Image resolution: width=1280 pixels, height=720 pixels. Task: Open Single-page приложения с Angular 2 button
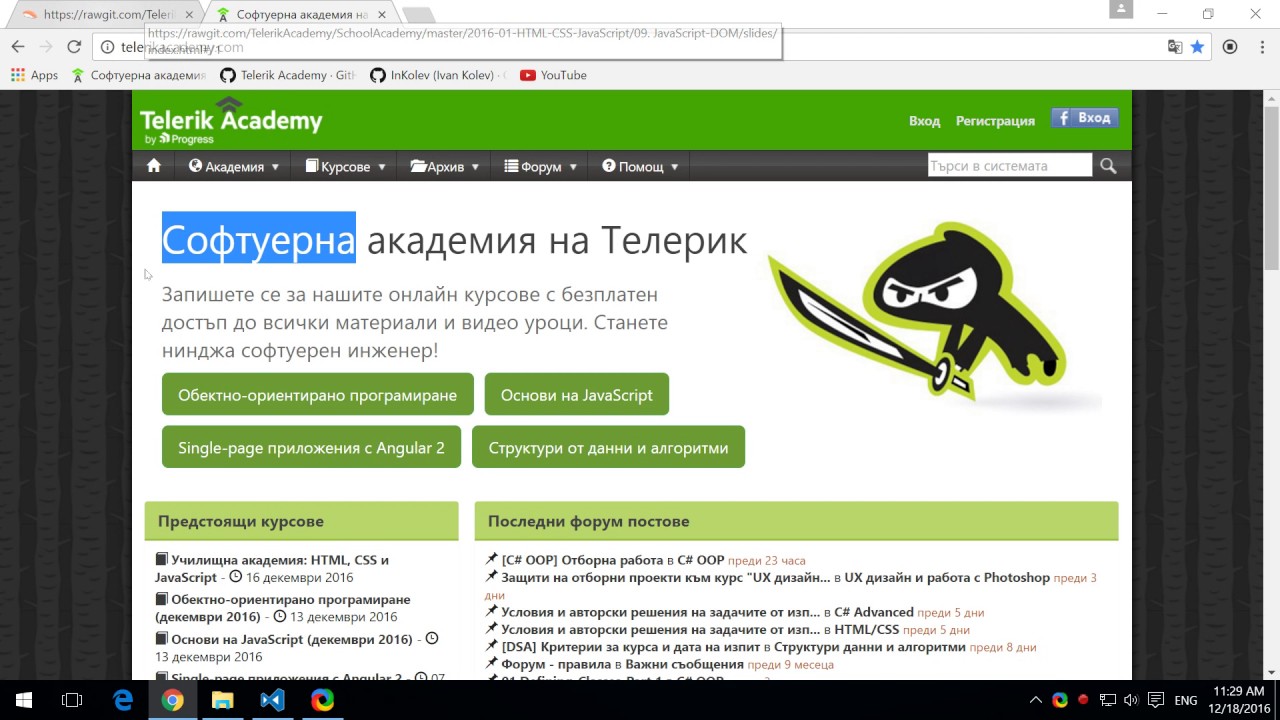[311, 447]
